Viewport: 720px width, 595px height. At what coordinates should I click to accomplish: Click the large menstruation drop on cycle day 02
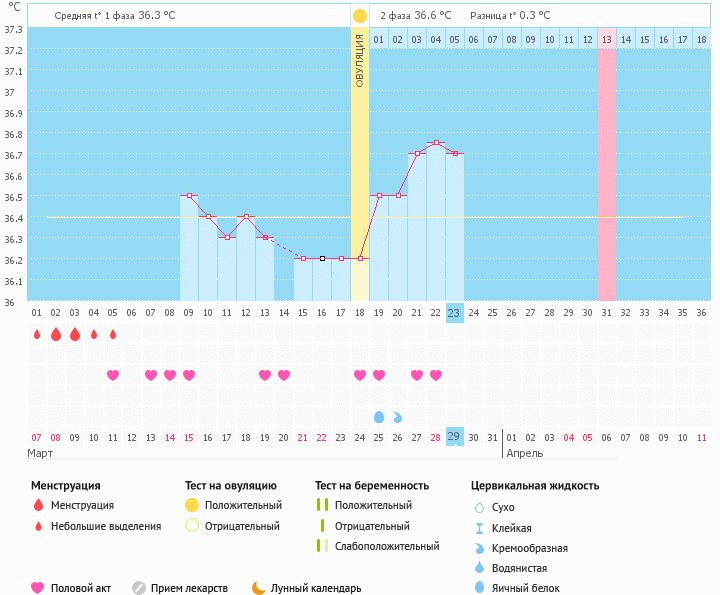tap(55, 334)
